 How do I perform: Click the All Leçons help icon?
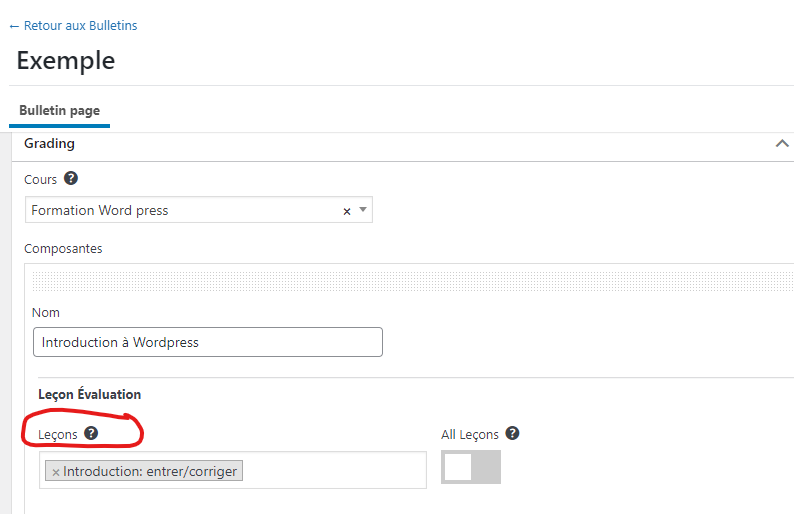512,433
